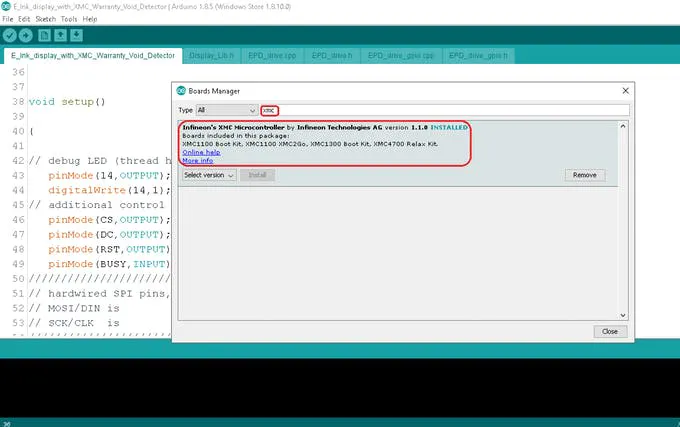Image resolution: width=680 pixels, height=427 pixels.
Task: Click the Boards Manager search field
Action: tap(445, 110)
